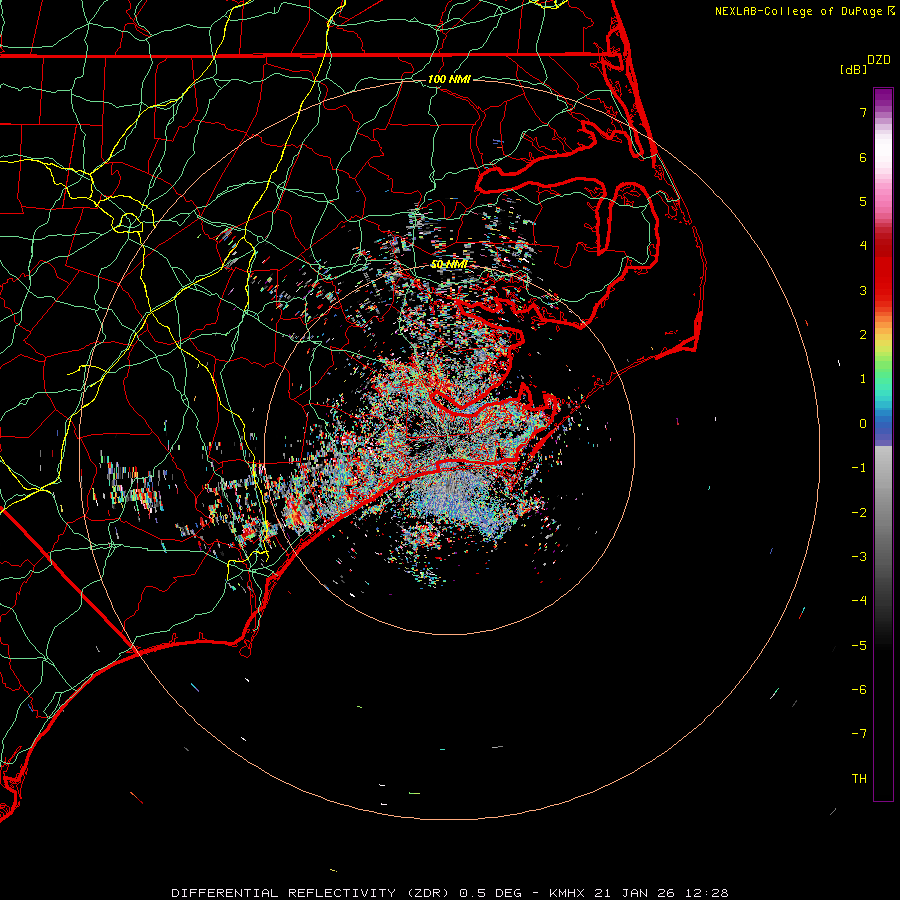Viewport: 900px width, 900px height.
Task: Click the Differential Reflectivity caption at the bottom
Action: tap(449, 893)
